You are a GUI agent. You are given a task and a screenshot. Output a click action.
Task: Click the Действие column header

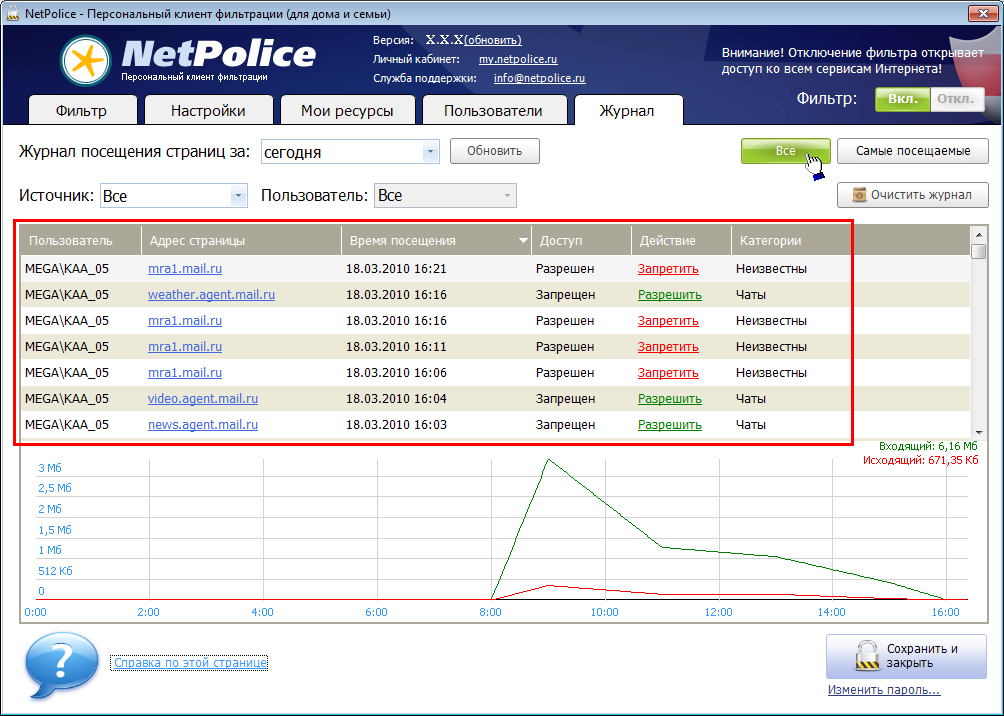click(x=681, y=241)
